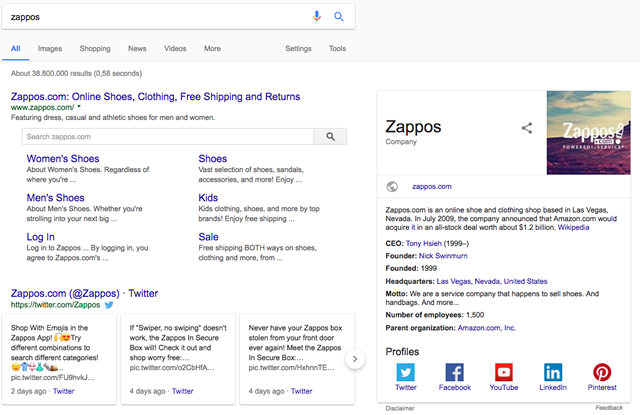Click Twitter link under 2 days ago tweet
The height and width of the screenshot is (415, 640).
64,391
